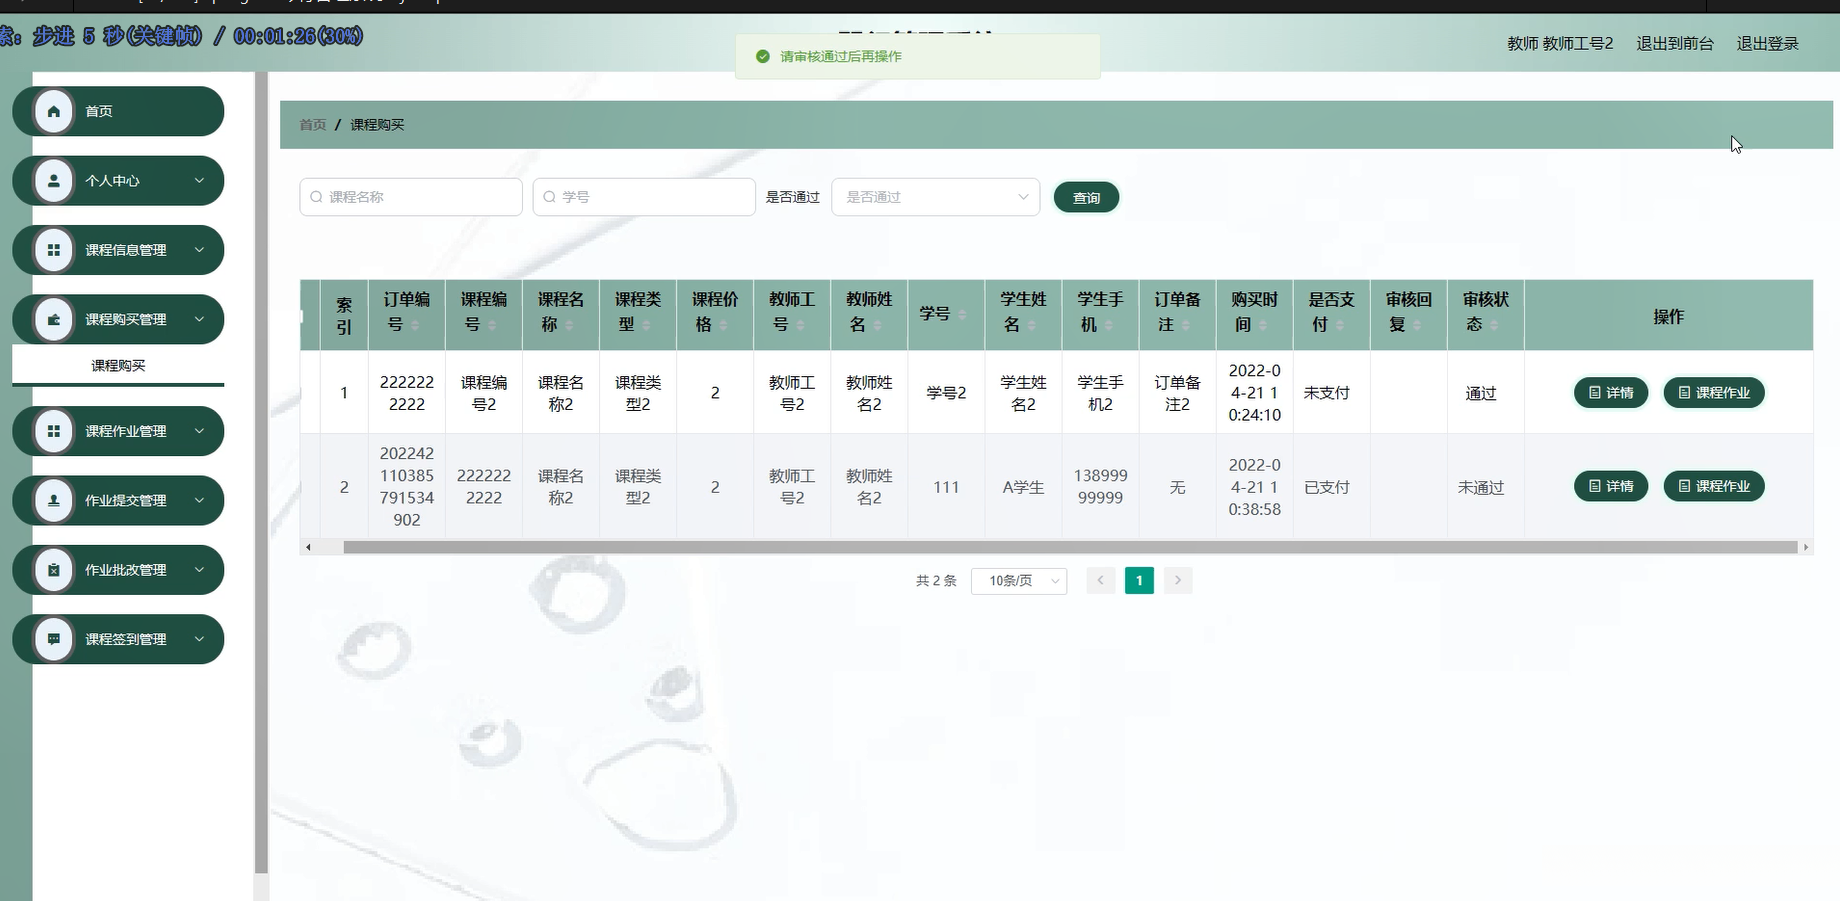The image size is (1840, 901).
Task: Click the search icon in 课程名称 field
Action: [316, 197]
